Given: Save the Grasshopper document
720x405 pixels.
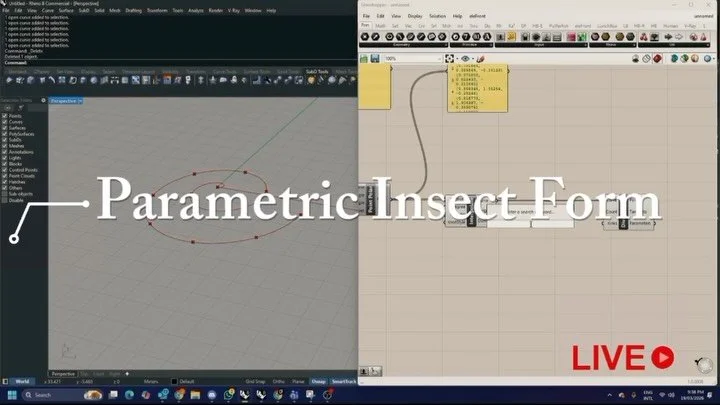Looking at the screenshot, I should (375, 58).
